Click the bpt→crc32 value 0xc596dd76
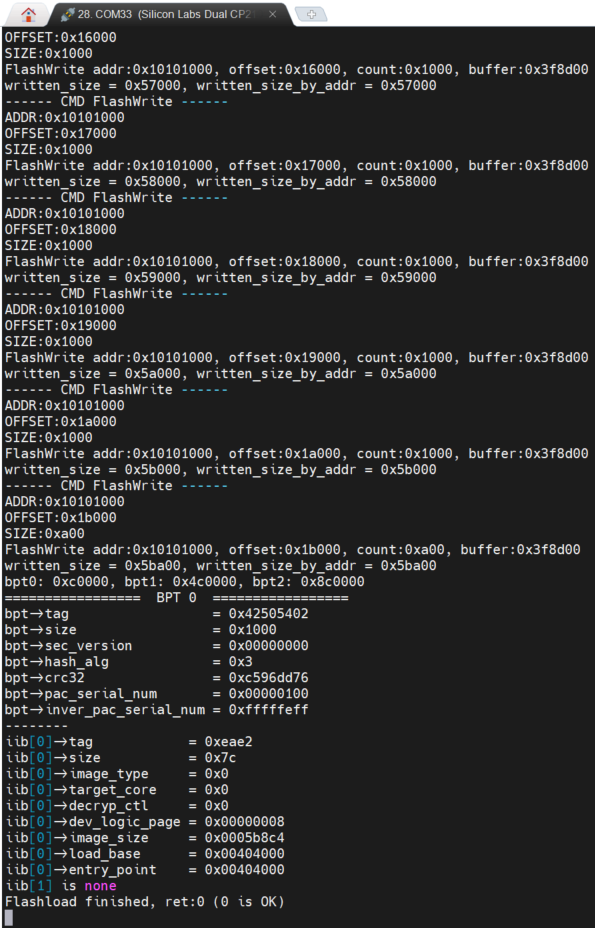 268,678
